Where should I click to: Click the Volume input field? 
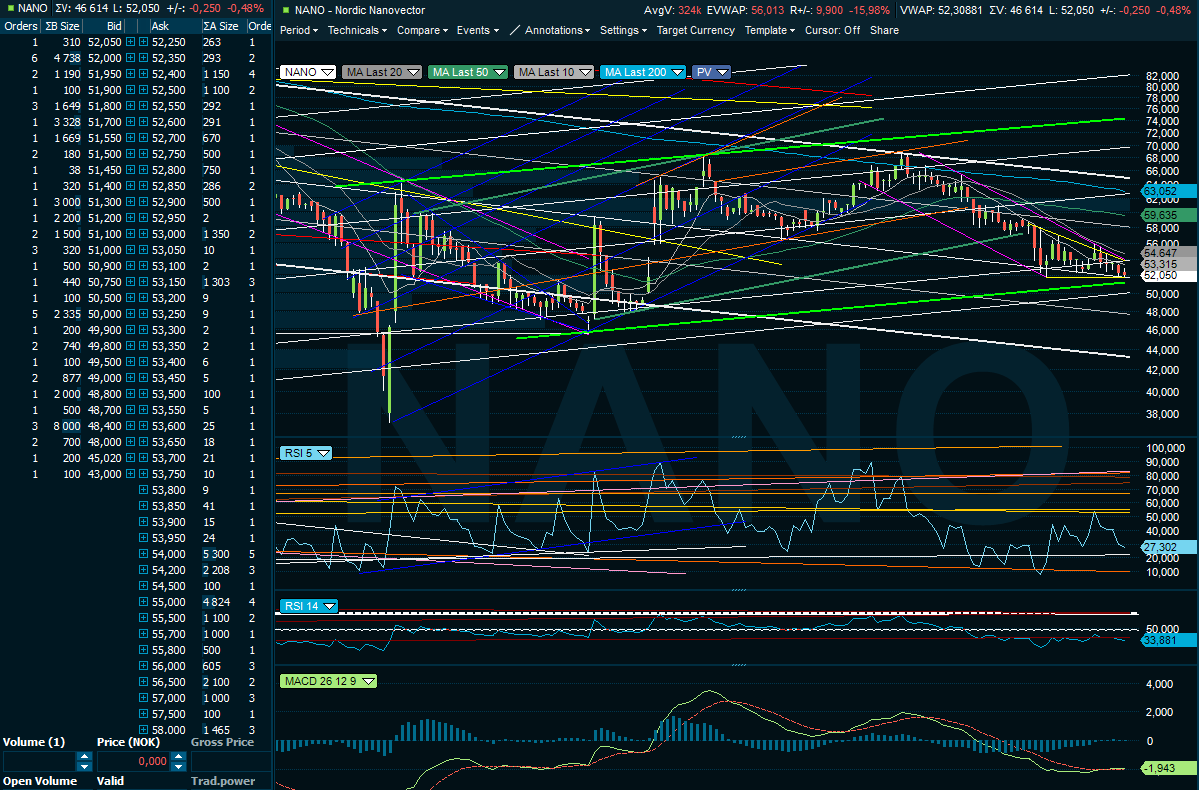[x=41, y=762]
